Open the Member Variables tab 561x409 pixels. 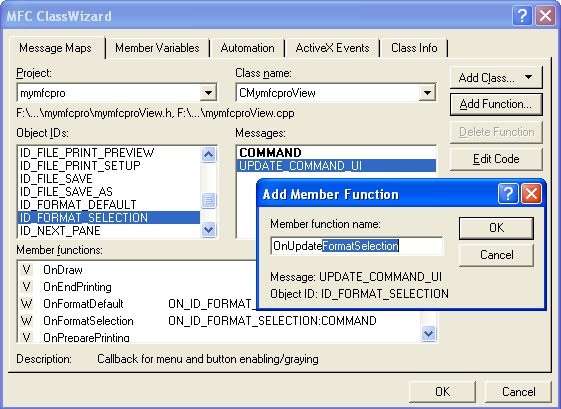point(157,48)
